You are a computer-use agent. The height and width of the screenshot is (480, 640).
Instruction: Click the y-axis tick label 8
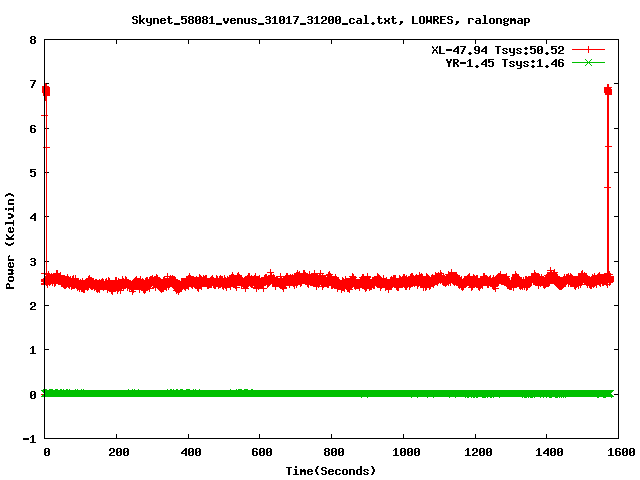pos(33,40)
